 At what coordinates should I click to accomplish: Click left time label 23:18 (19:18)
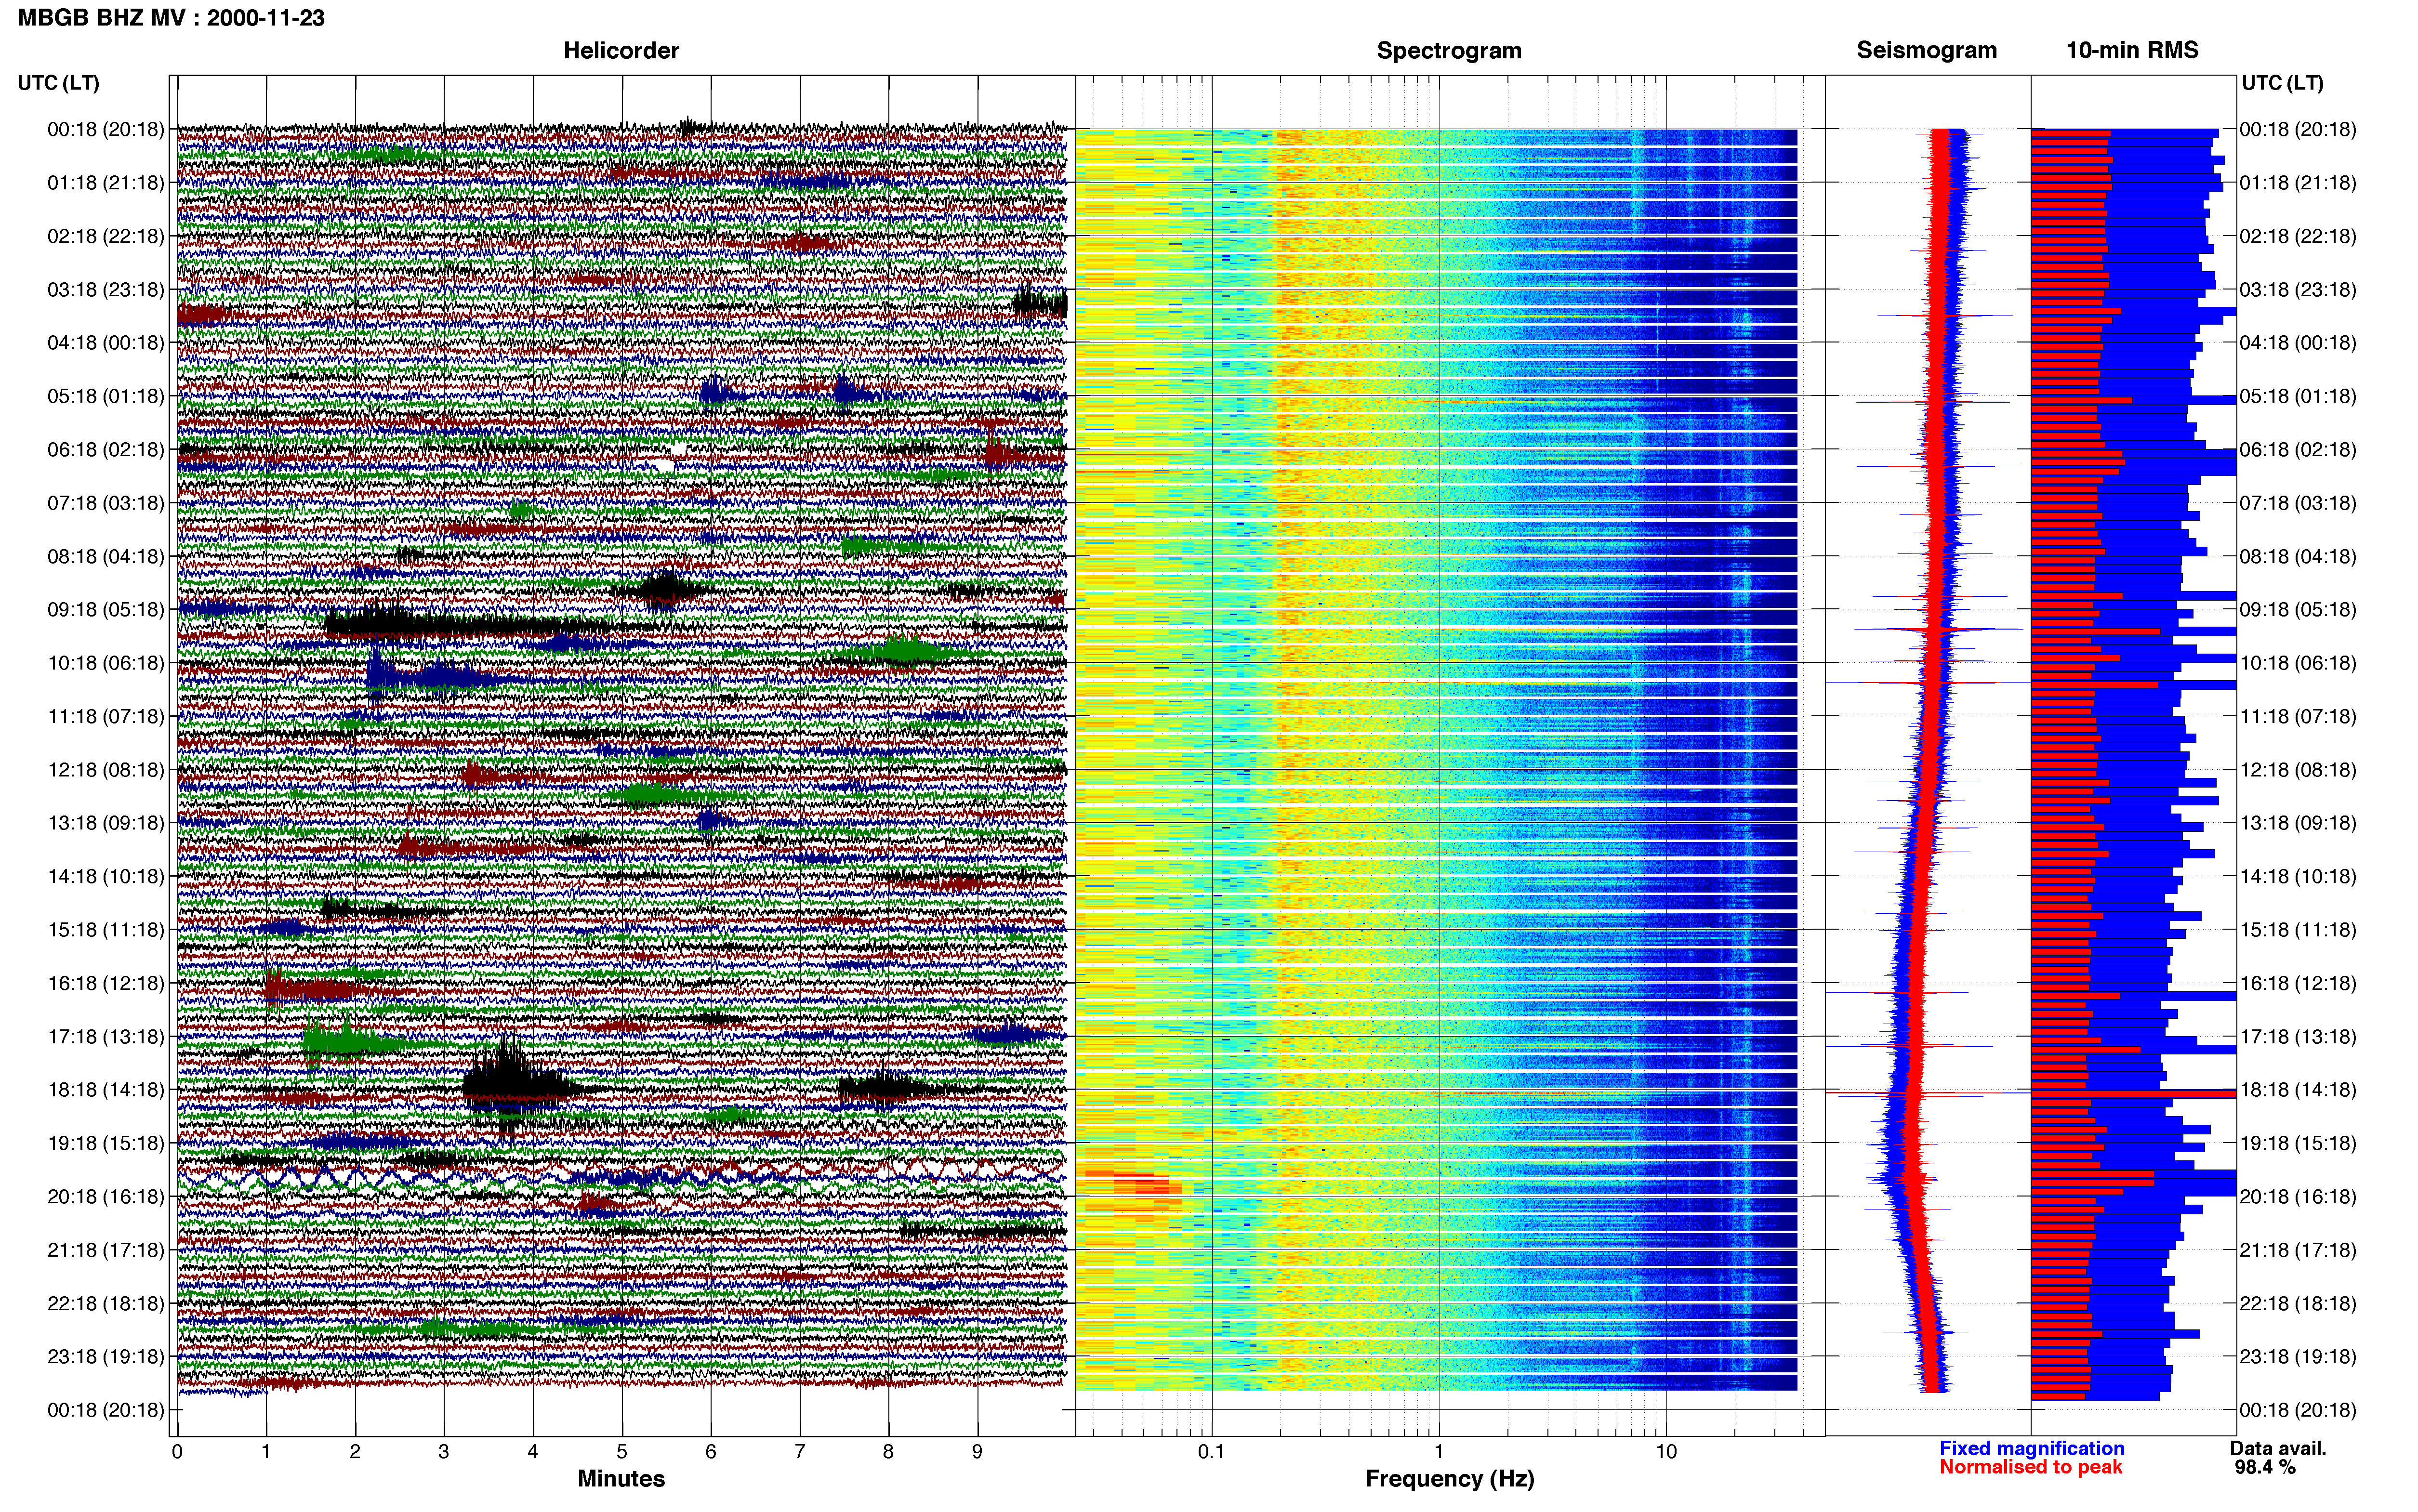click(x=106, y=1357)
